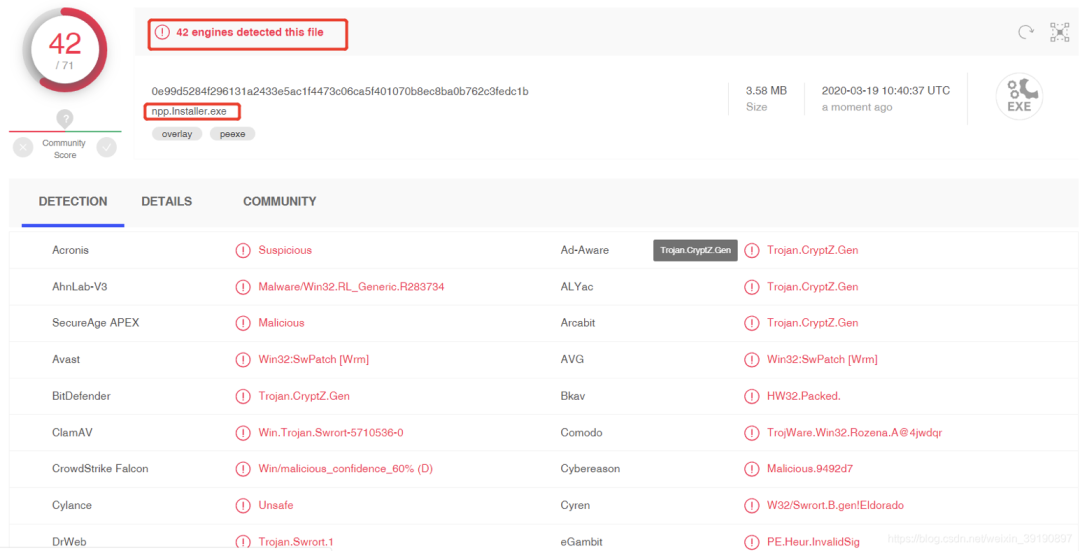Switch to the DETAILS tab
Viewport: 1080px width, 558px height.
coord(167,201)
